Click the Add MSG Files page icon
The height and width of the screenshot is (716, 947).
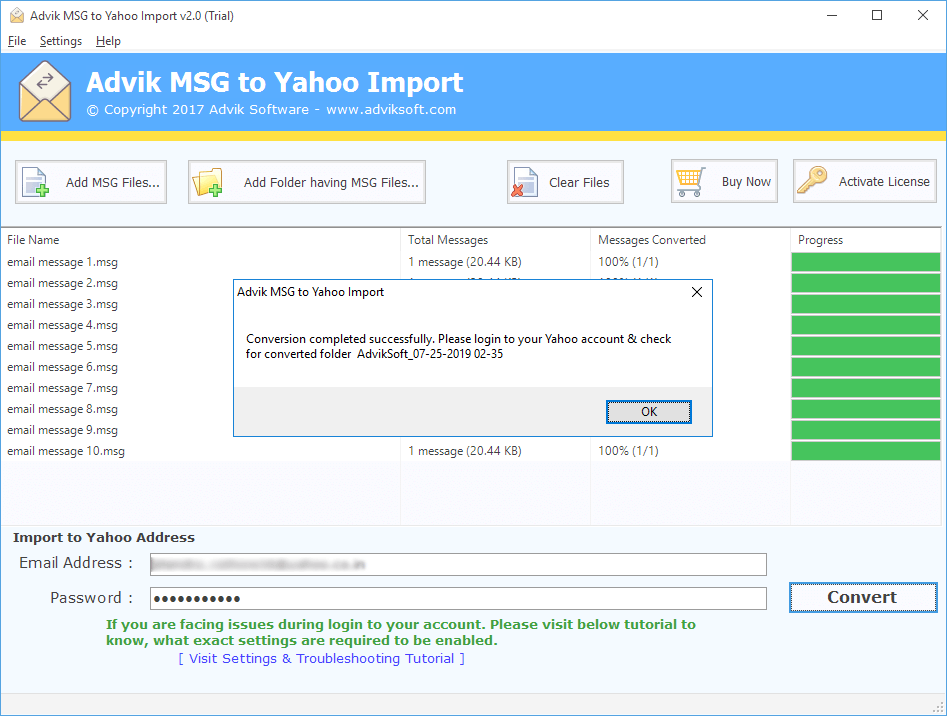pos(35,182)
